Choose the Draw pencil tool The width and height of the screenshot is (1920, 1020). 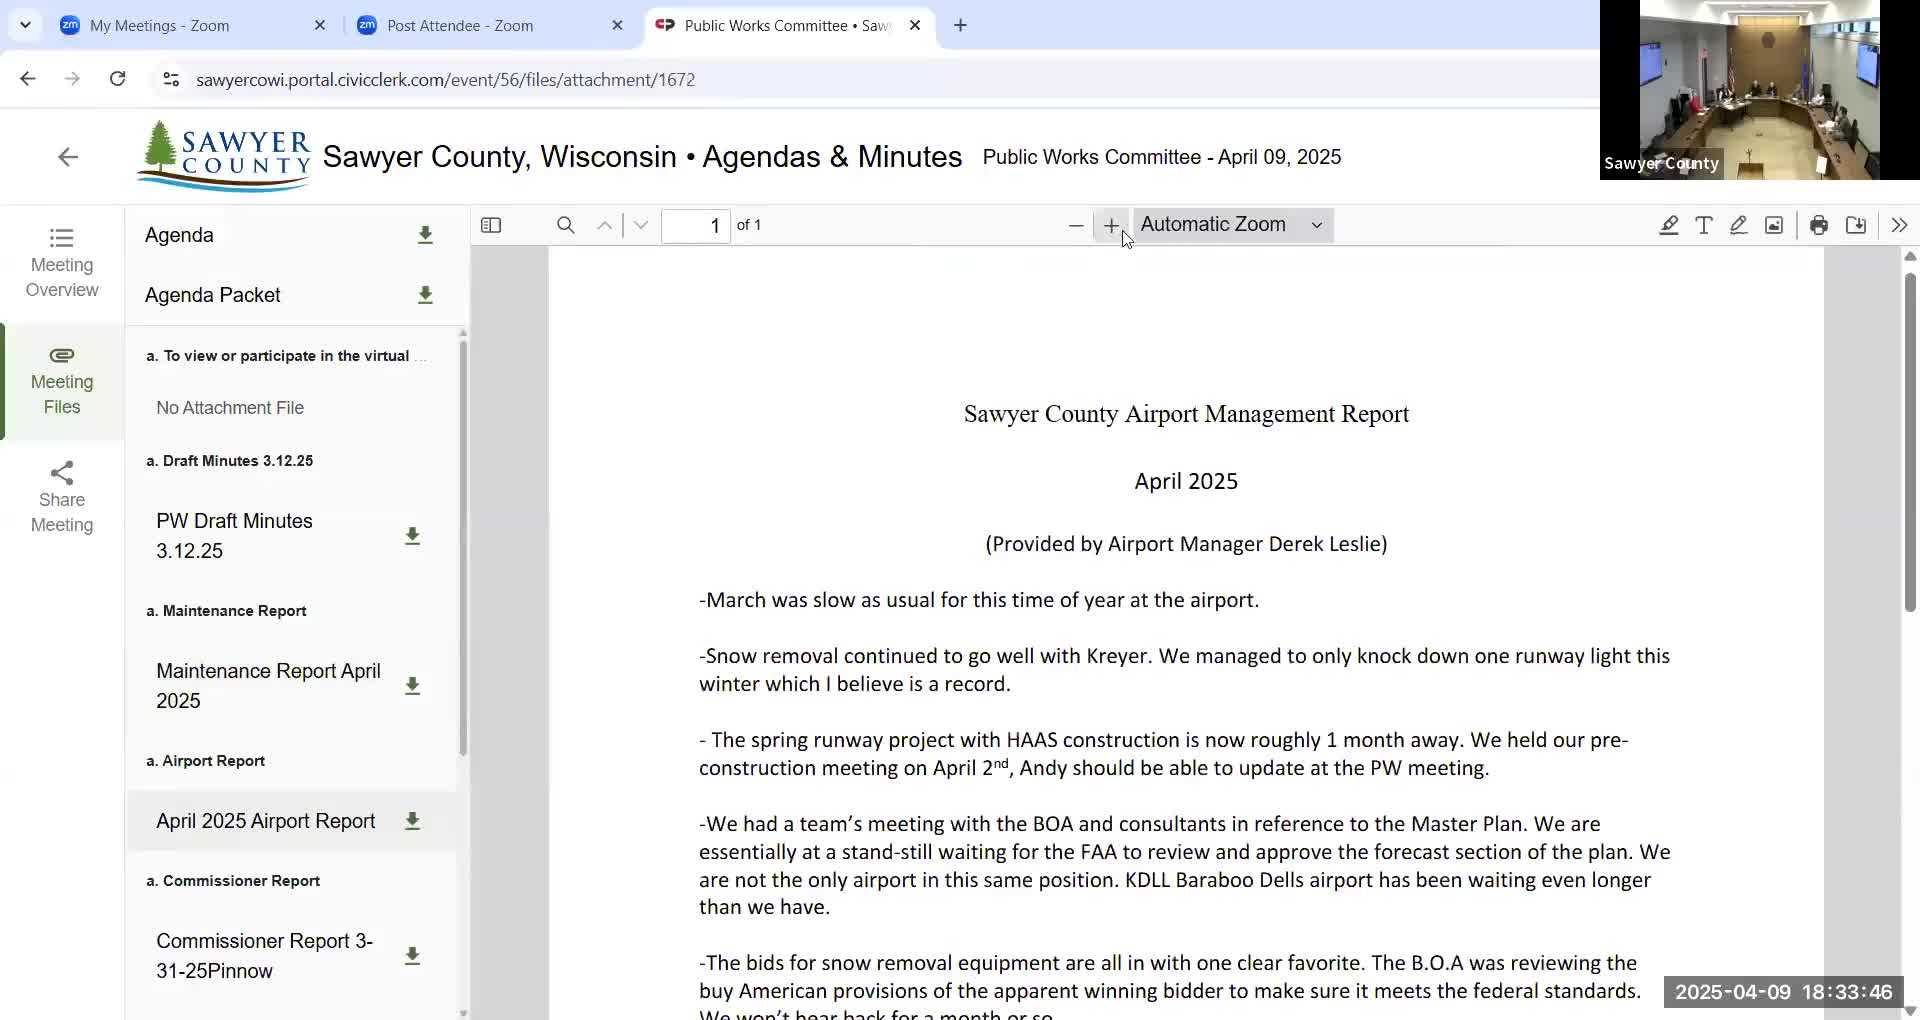1738,225
